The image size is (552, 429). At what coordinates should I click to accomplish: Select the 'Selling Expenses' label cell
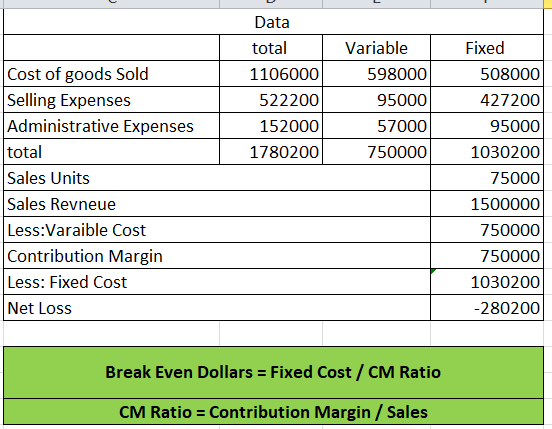(x=111, y=100)
